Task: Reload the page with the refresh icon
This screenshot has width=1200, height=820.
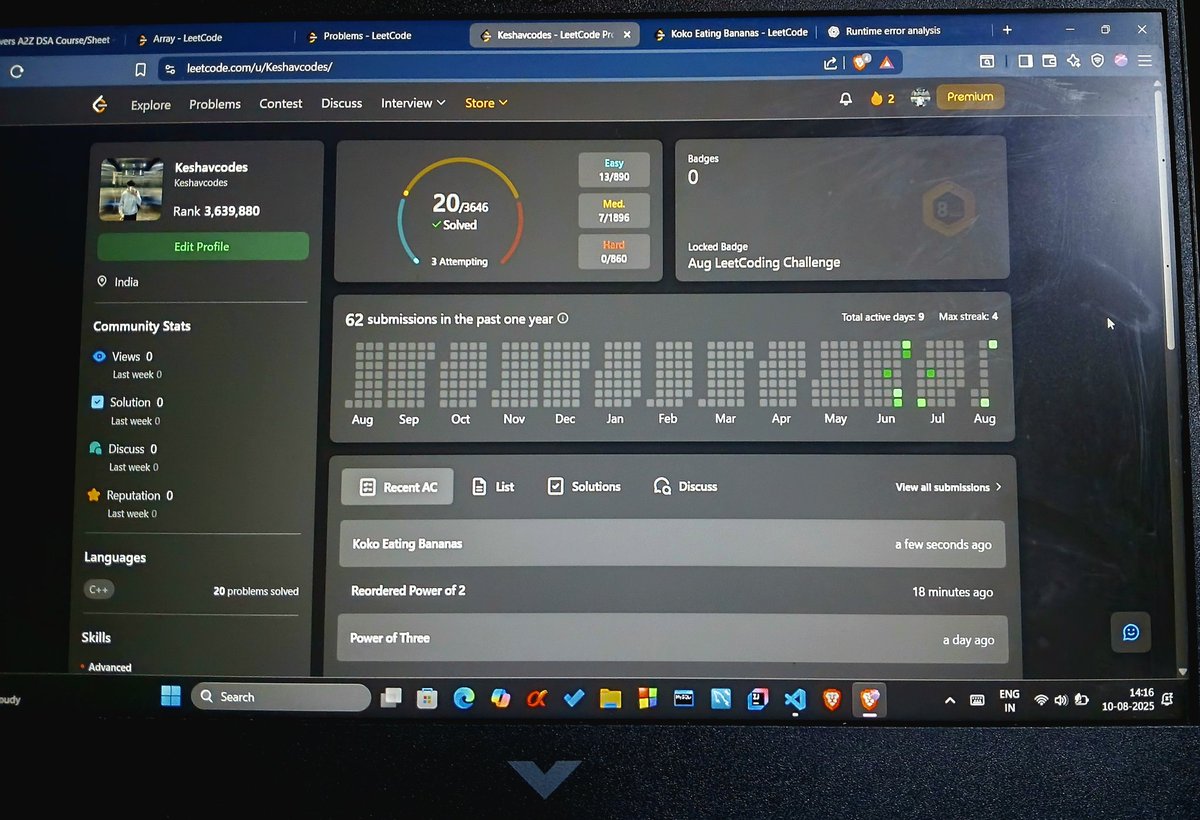Action: point(16,71)
